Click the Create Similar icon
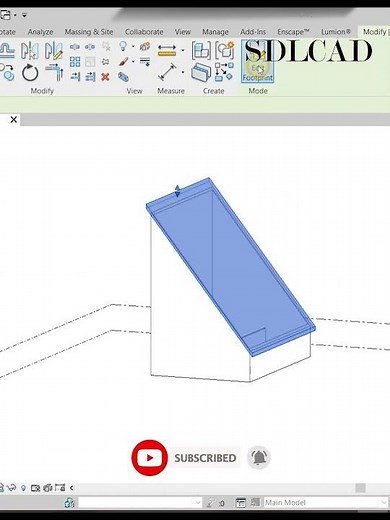Image resolution: width=390 pixels, height=520 pixels. [224, 72]
